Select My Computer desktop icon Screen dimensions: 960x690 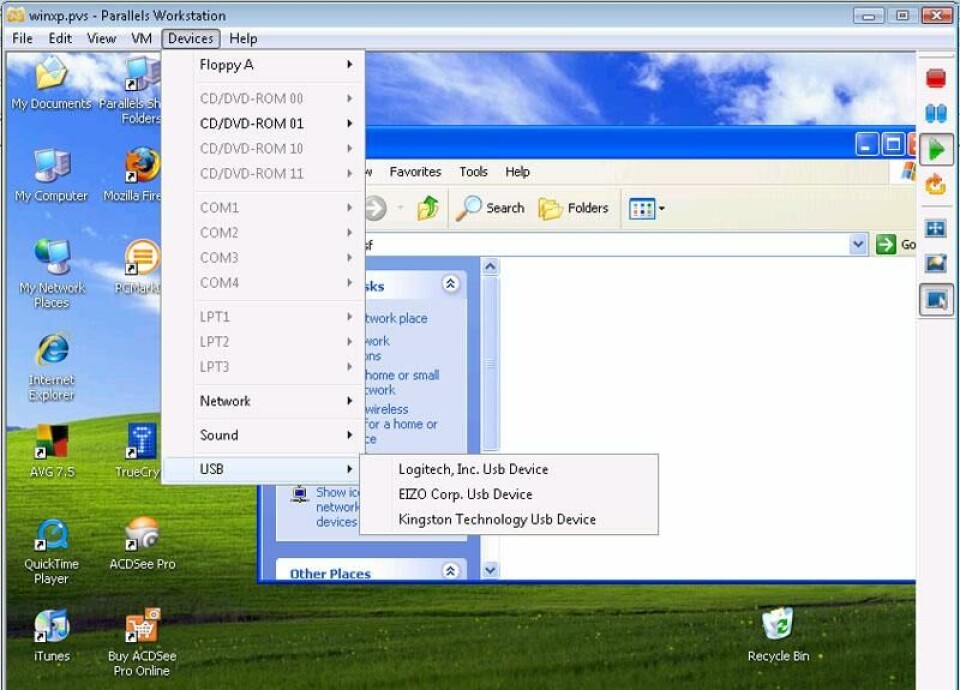(x=51, y=176)
